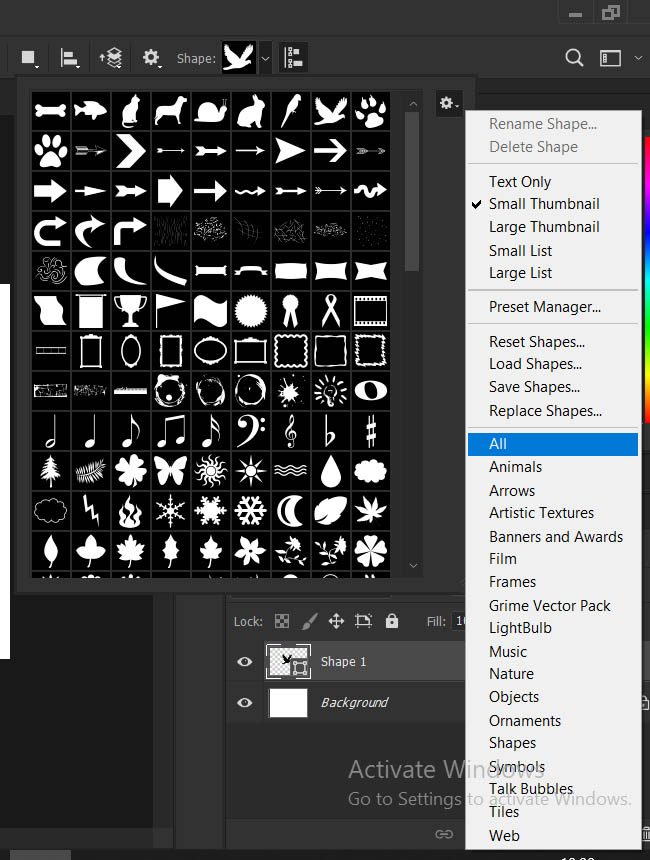Choose Replace Shapes menu item
Screen dimensions: 650x860
click(545, 411)
